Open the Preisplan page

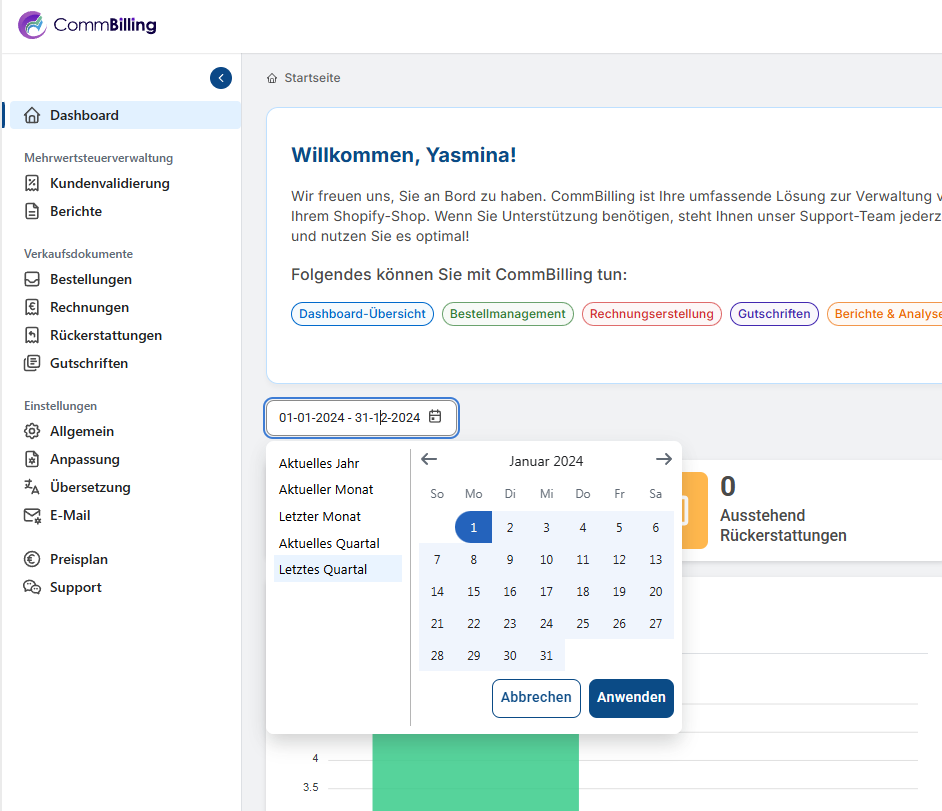point(78,559)
